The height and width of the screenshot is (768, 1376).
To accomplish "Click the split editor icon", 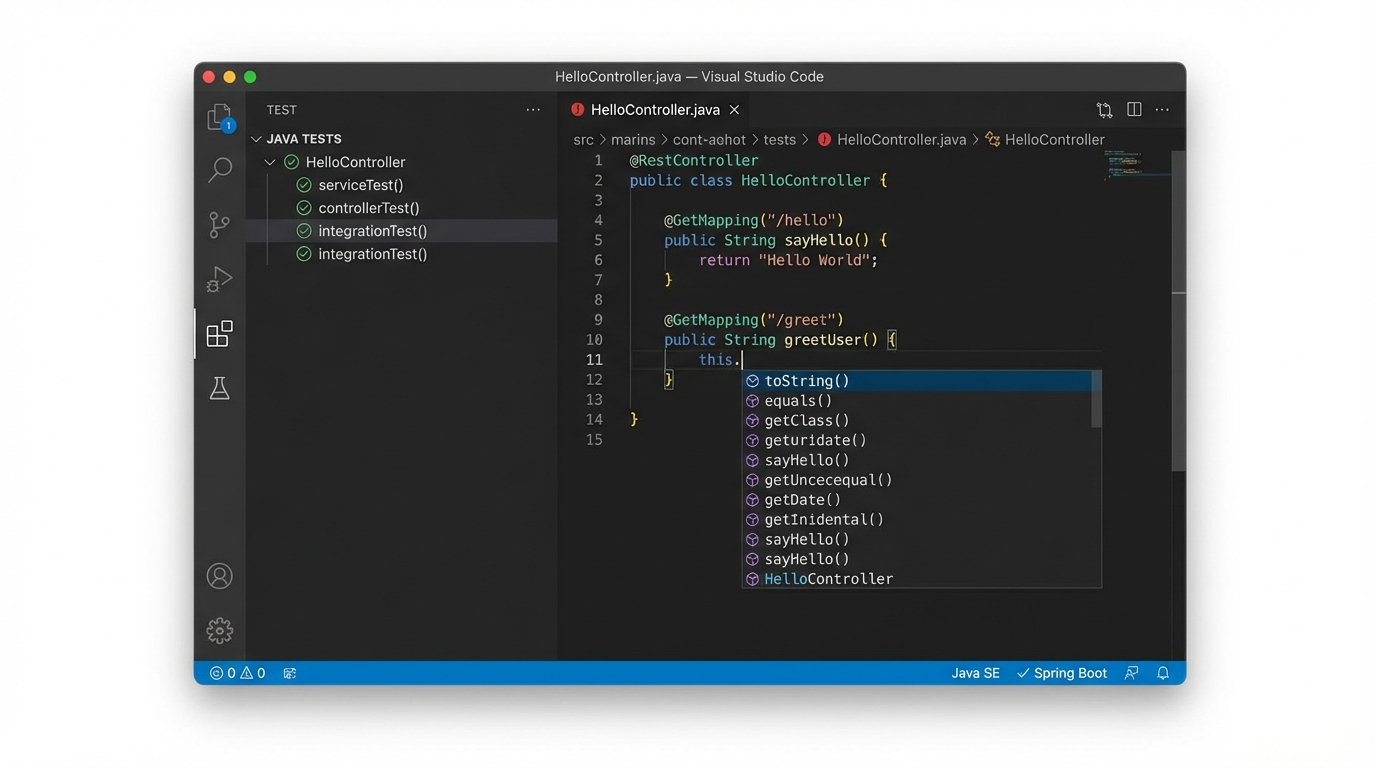I will tap(1134, 110).
